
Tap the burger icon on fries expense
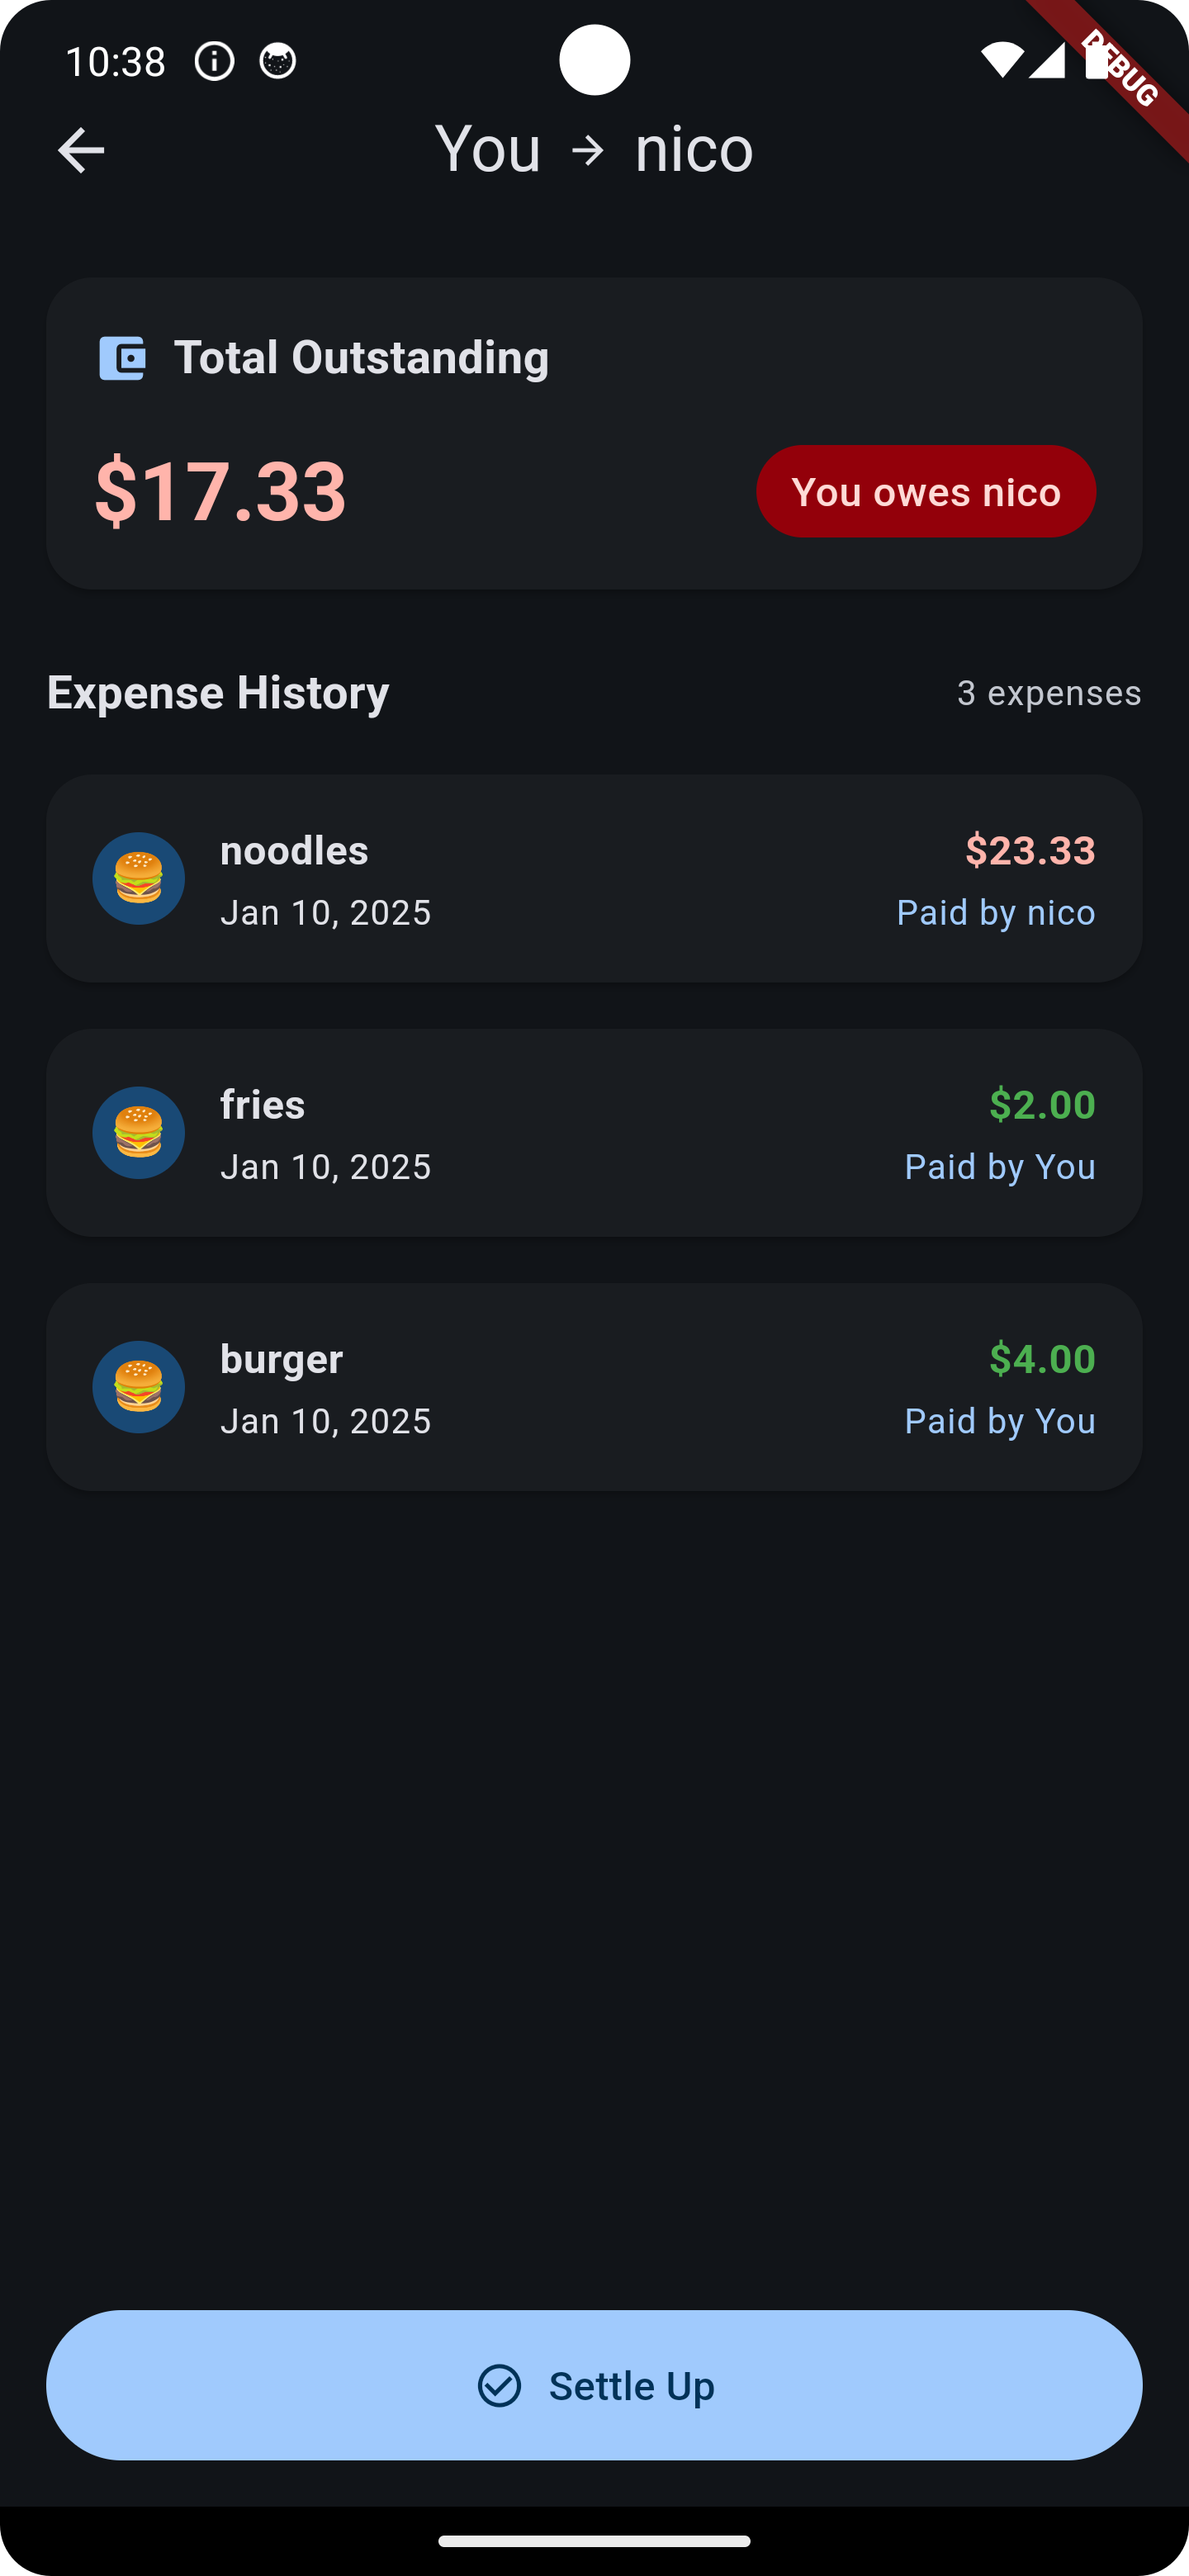[138, 1132]
